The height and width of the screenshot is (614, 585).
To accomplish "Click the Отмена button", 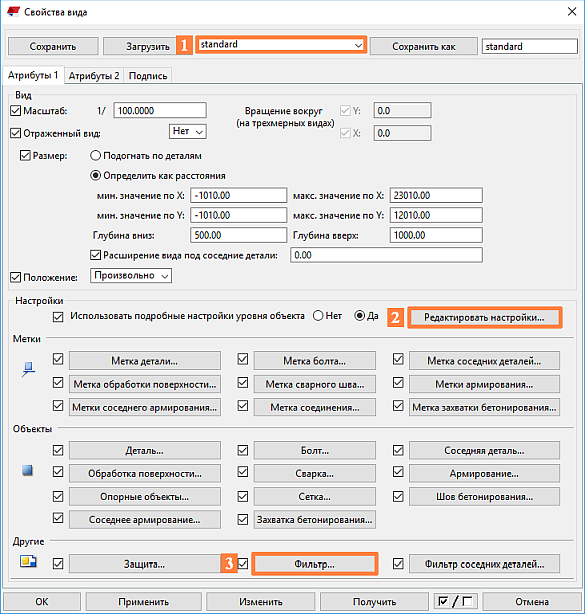I will click(x=532, y=601).
